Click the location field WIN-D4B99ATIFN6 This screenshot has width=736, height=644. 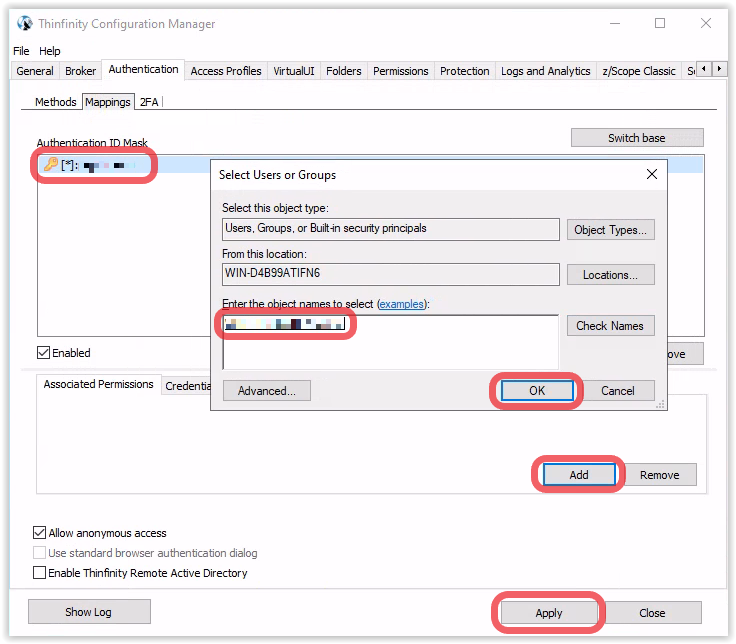point(391,274)
